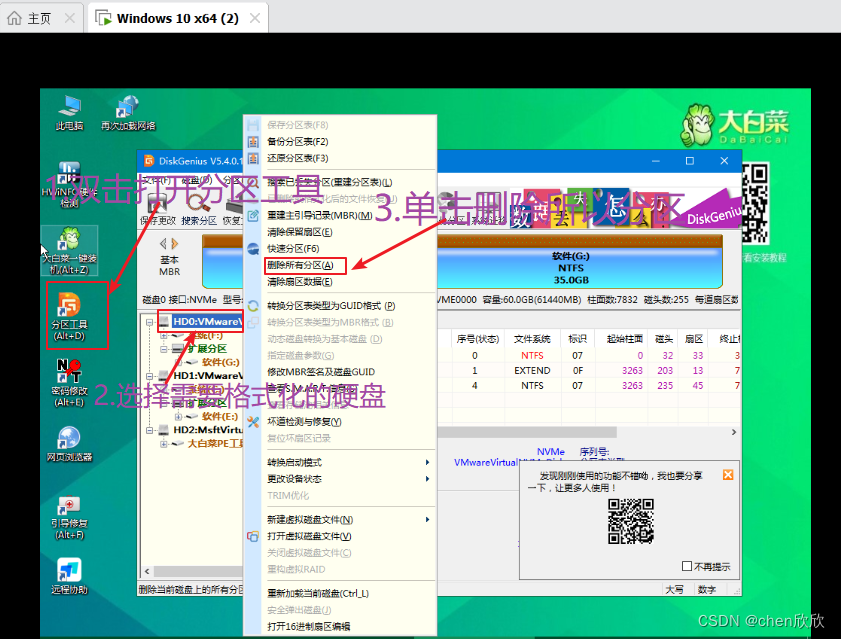
Task: Close the Windows 10 x64 (2) tab
Action: click(x=255, y=18)
